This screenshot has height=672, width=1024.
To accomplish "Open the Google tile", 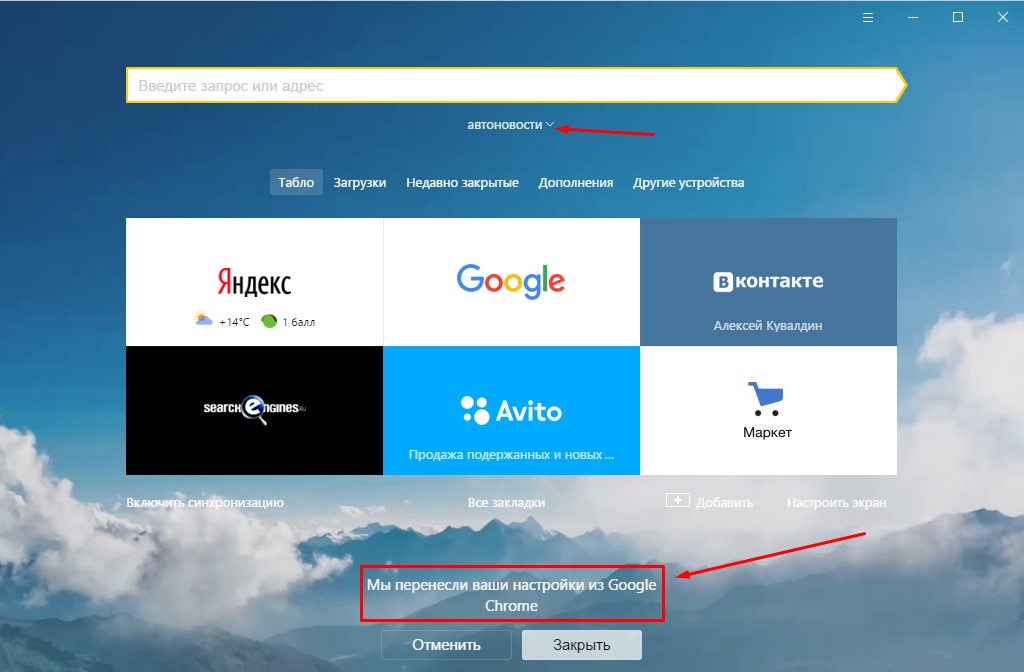I will (511, 282).
